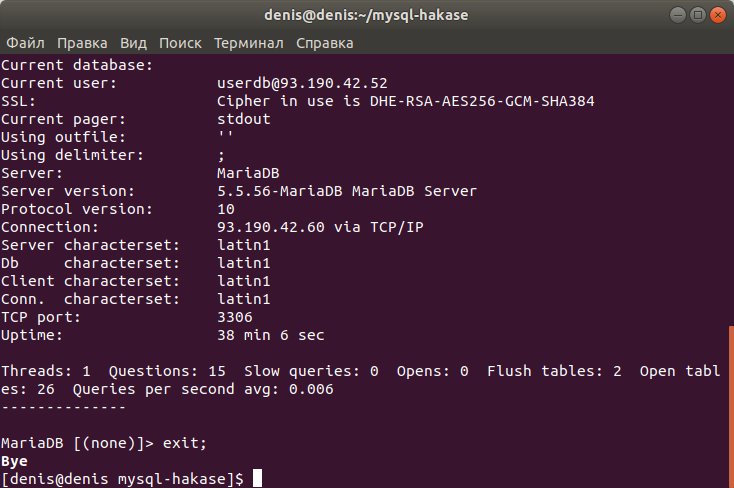
Task: Click the shell prompt cursor block
Action: [257, 479]
